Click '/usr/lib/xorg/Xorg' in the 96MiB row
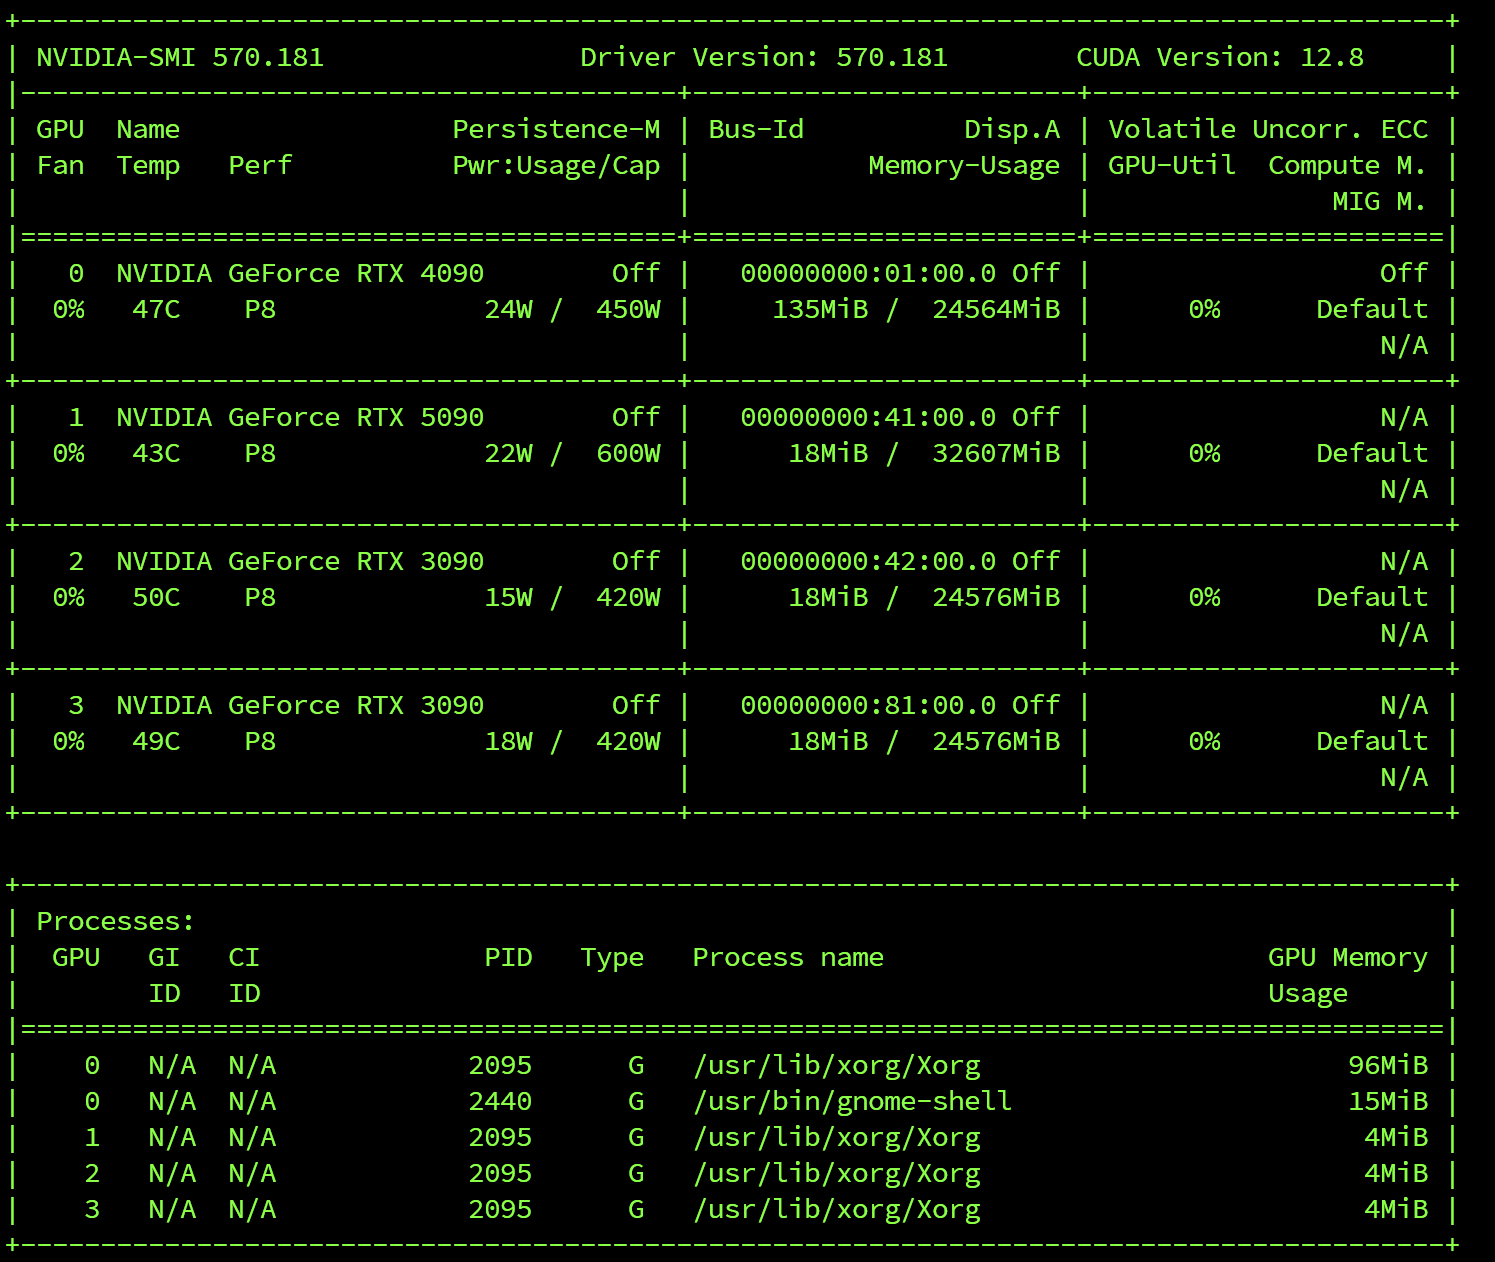 (x=836, y=1065)
